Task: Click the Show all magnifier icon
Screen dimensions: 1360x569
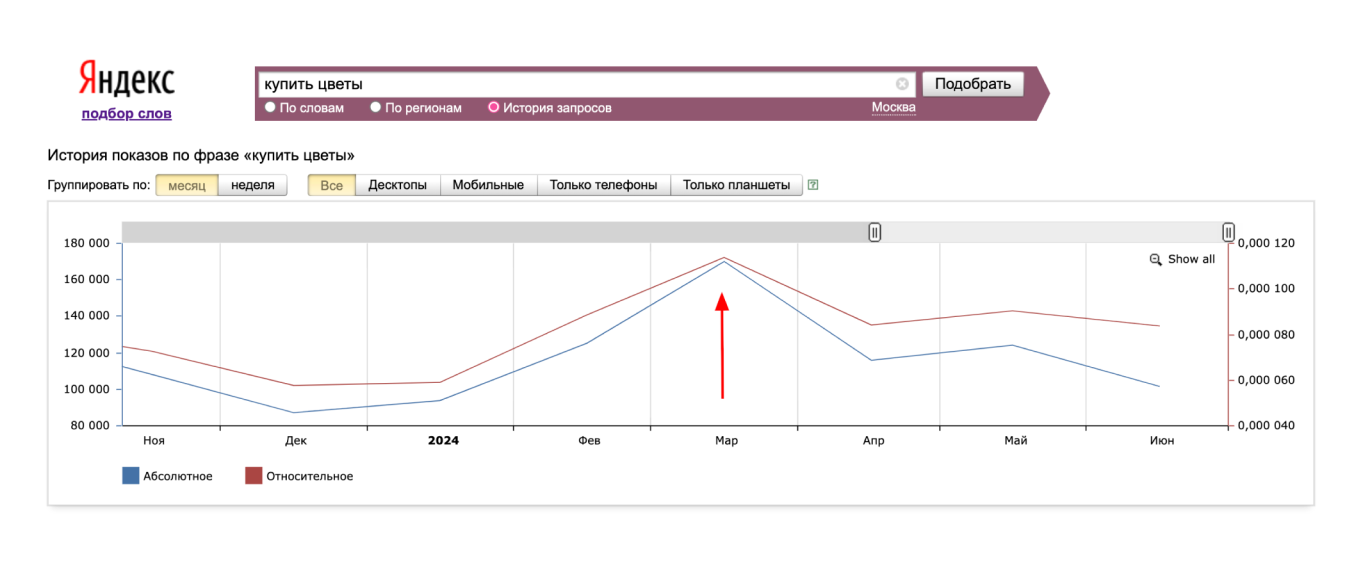Action: pos(1156,260)
